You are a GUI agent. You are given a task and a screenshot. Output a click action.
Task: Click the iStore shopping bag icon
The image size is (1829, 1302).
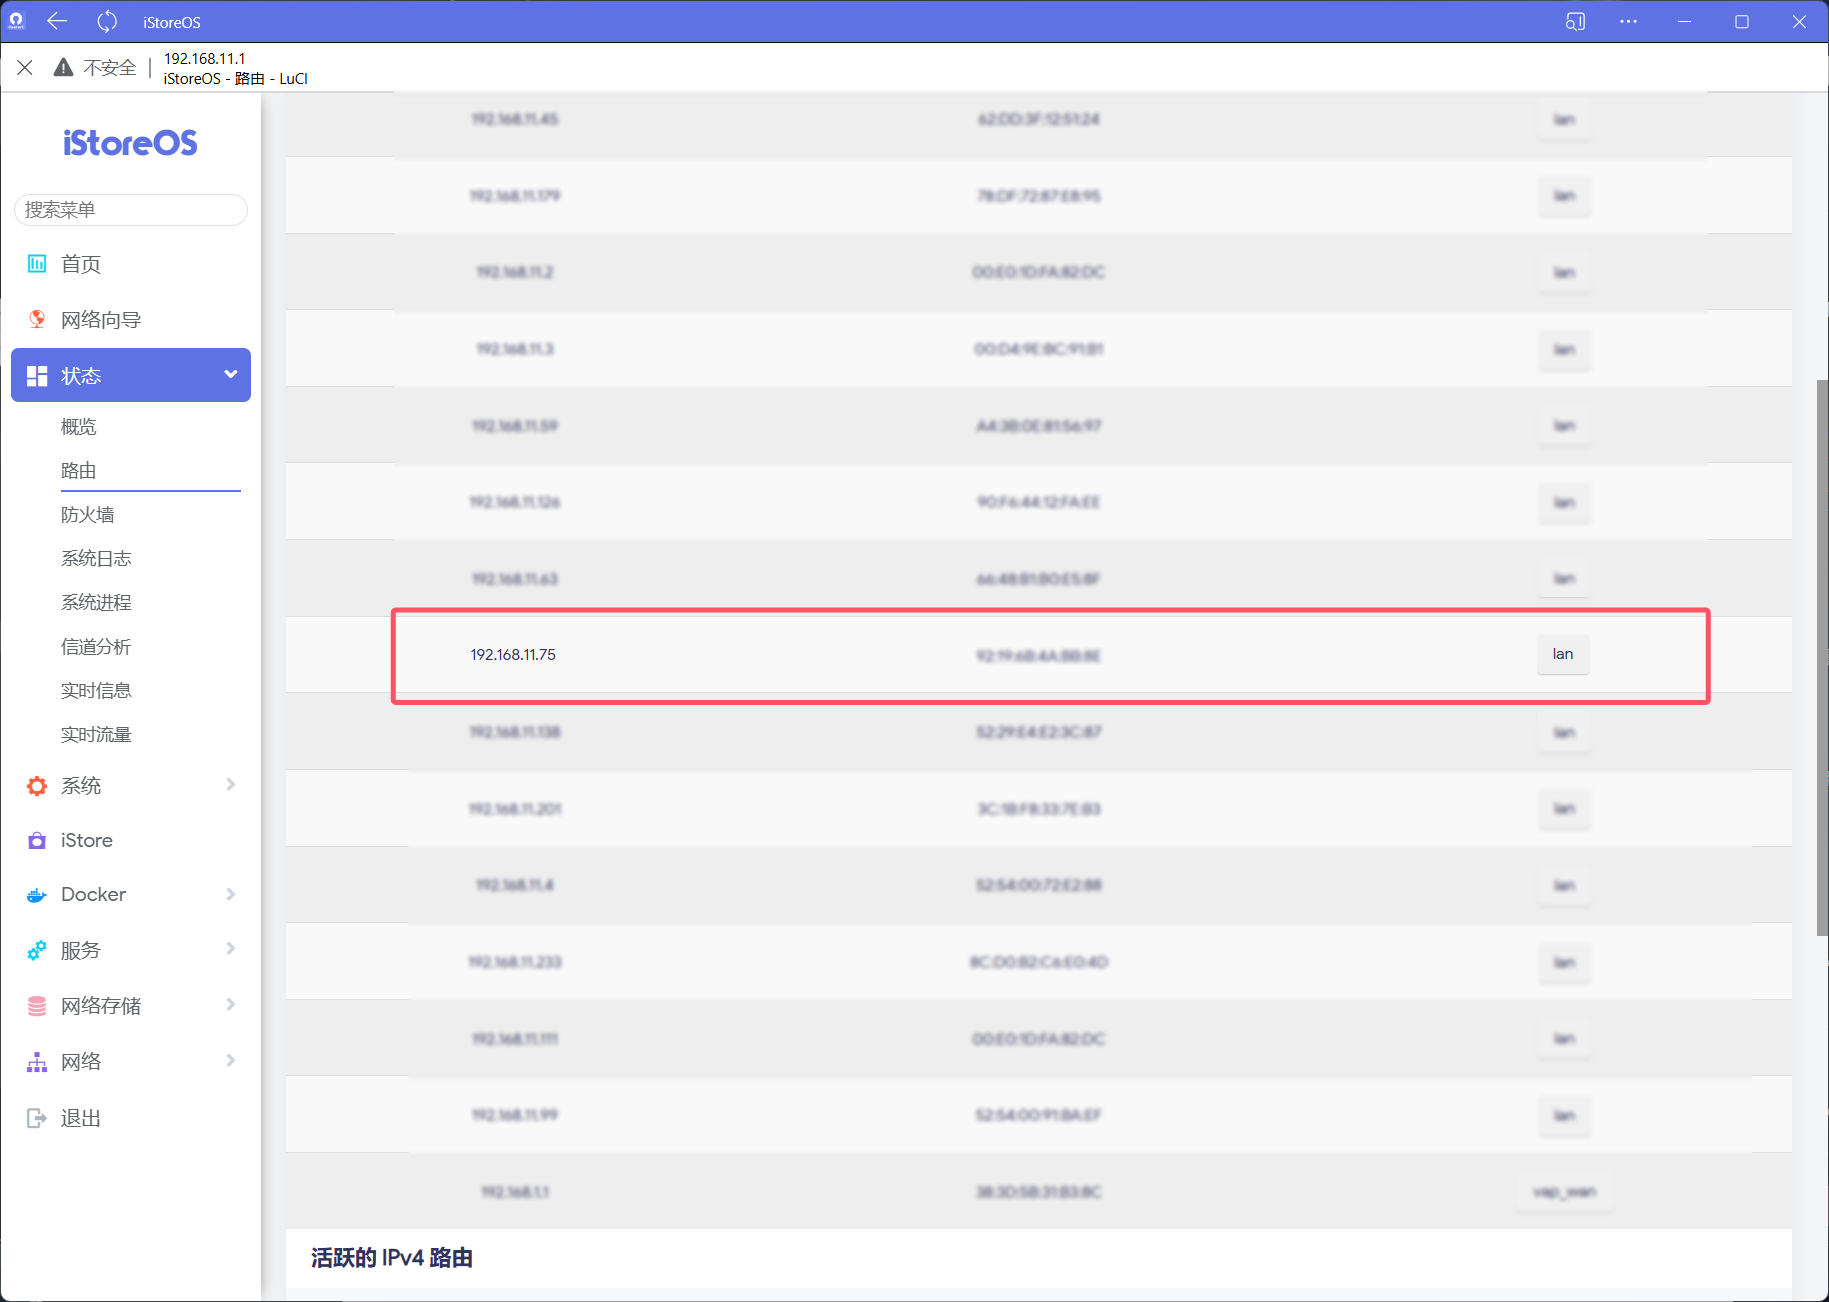(37, 841)
